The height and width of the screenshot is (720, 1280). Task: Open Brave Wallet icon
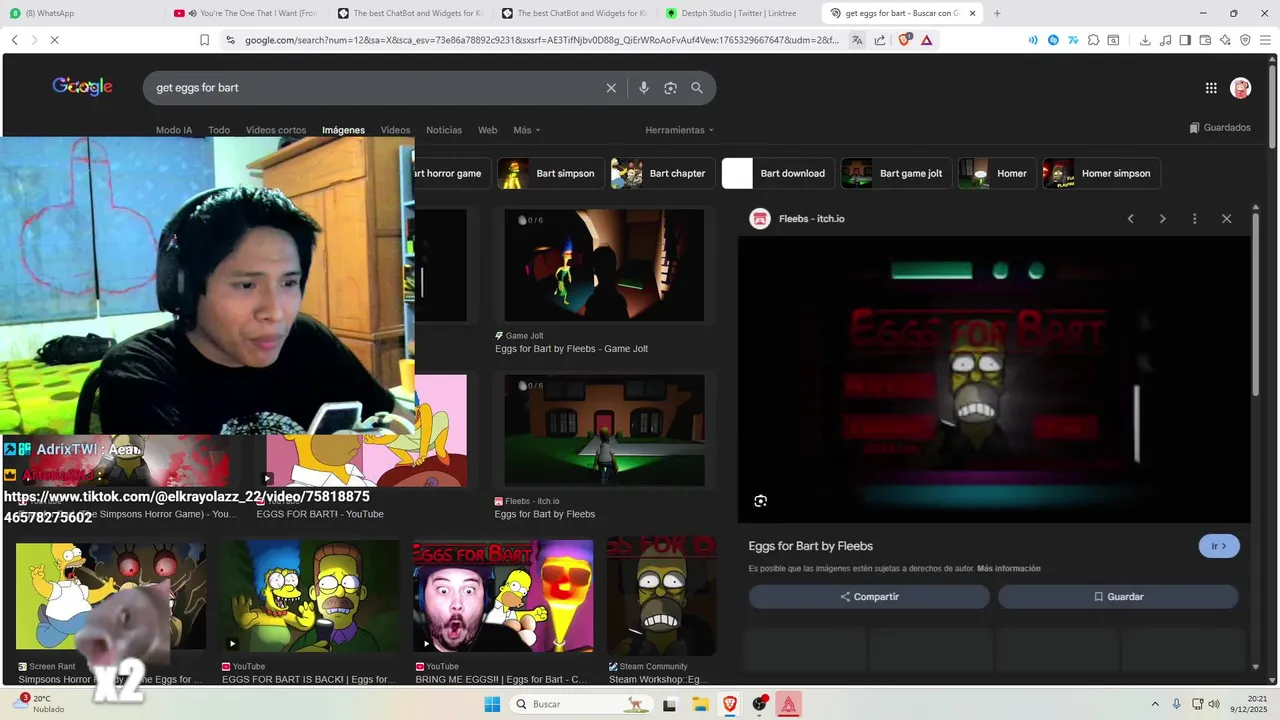click(x=1205, y=40)
